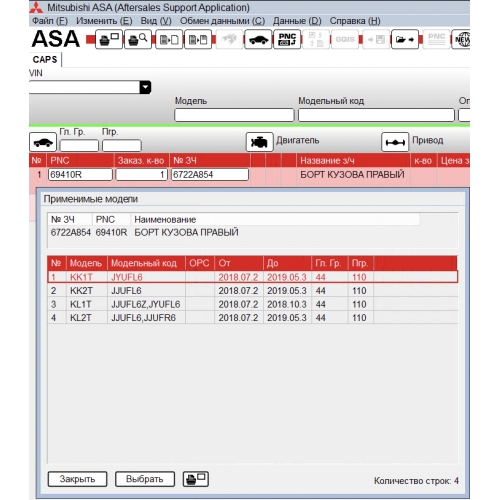Click the car silhouette toolbar icon

(x=258, y=39)
